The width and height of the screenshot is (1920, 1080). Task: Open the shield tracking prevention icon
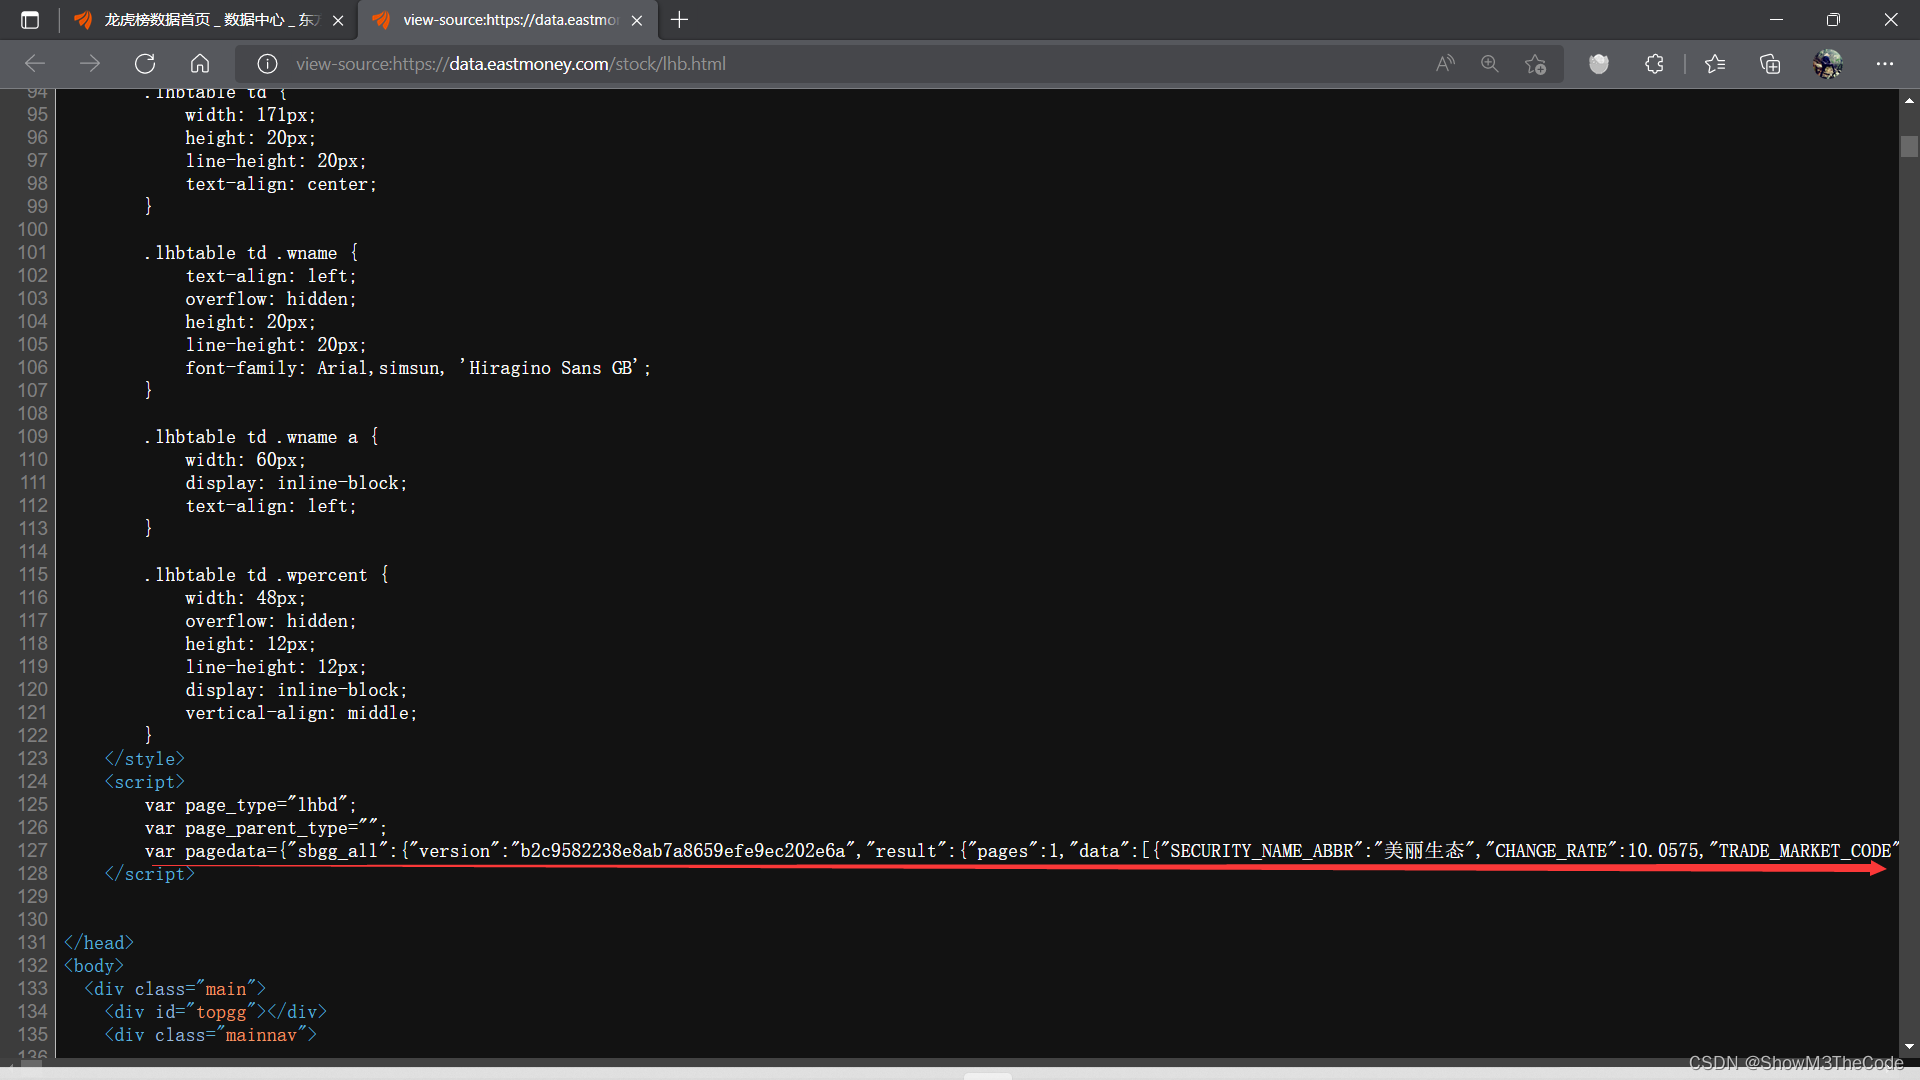point(1599,64)
